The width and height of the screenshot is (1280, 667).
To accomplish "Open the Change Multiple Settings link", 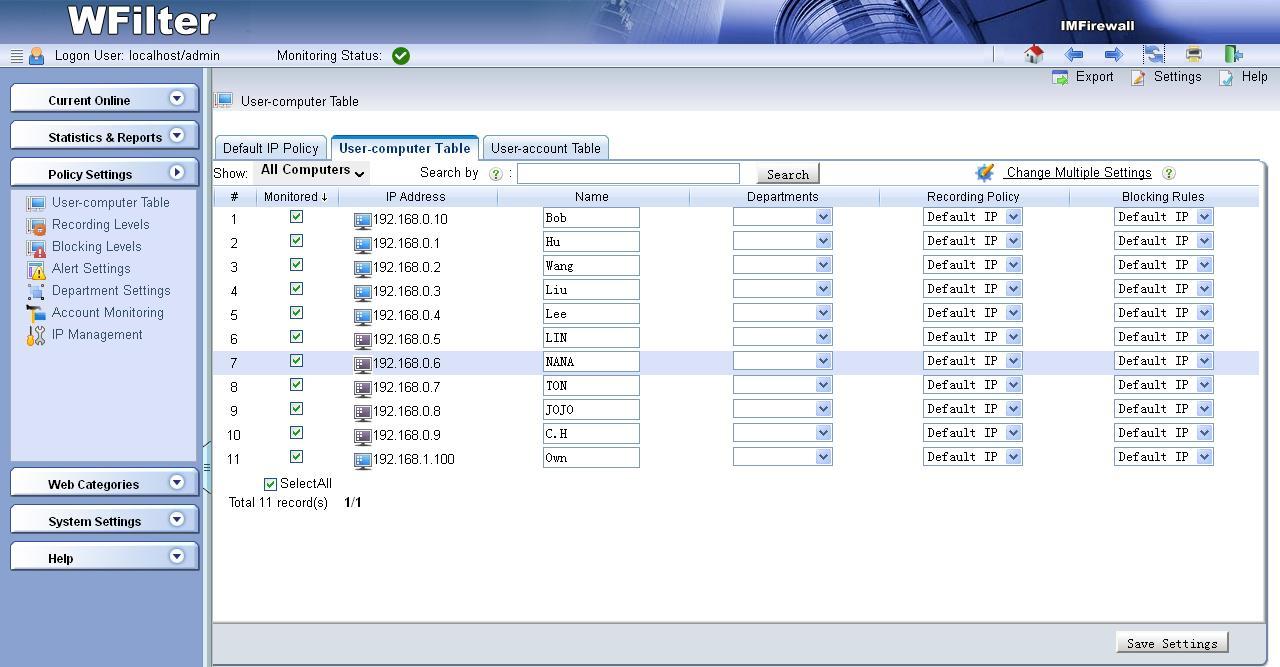I will coord(1078,173).
